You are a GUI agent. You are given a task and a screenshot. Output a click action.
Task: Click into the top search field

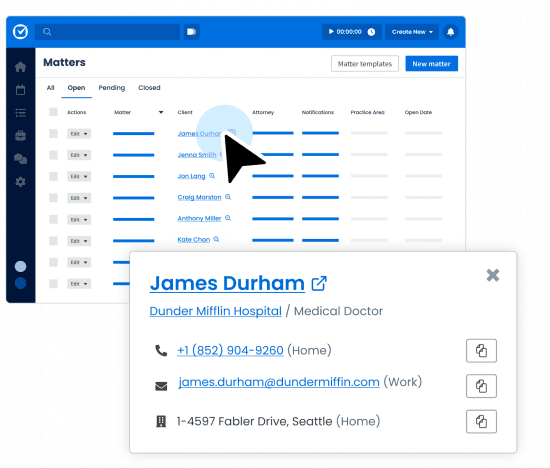coord(107,32)
